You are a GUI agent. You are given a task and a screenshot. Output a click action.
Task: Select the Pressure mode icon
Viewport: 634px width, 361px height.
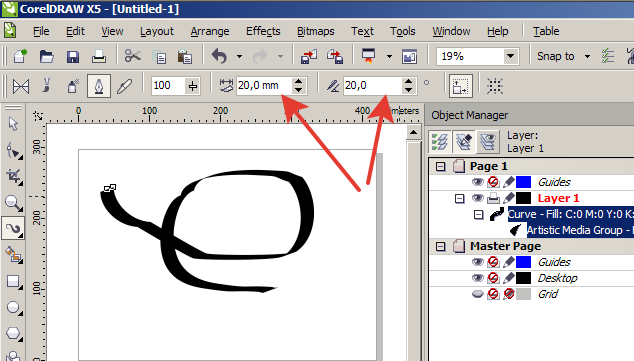tap(125, 86)
